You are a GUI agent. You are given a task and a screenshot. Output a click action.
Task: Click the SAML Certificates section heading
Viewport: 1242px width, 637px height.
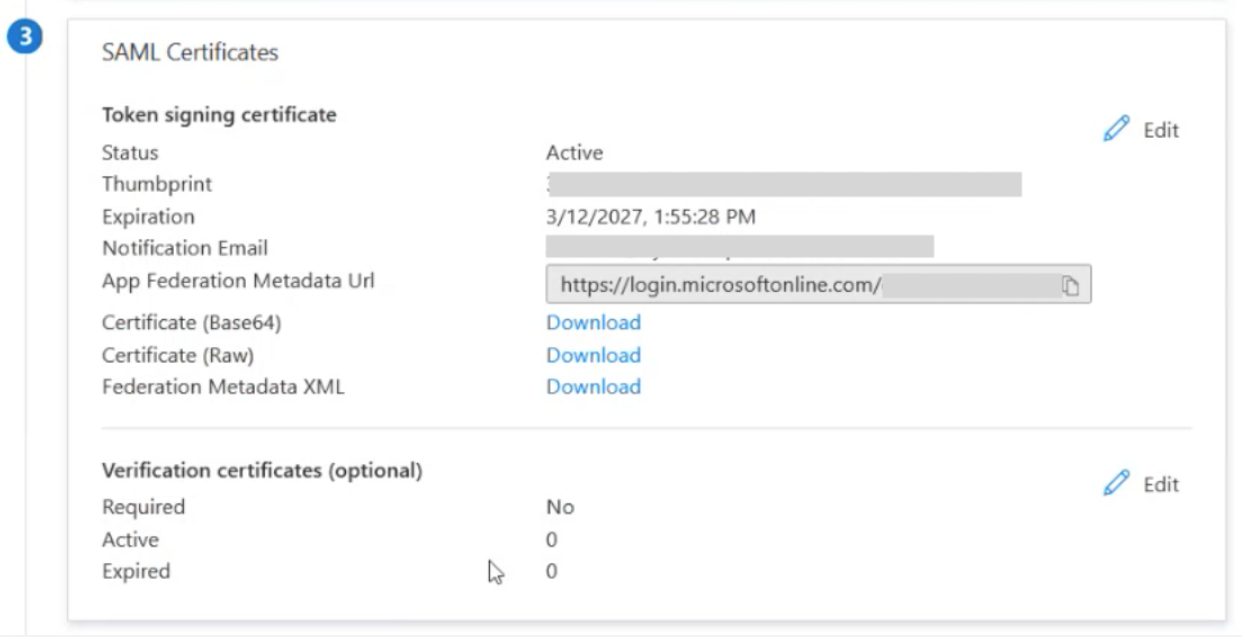pos(190,53)
